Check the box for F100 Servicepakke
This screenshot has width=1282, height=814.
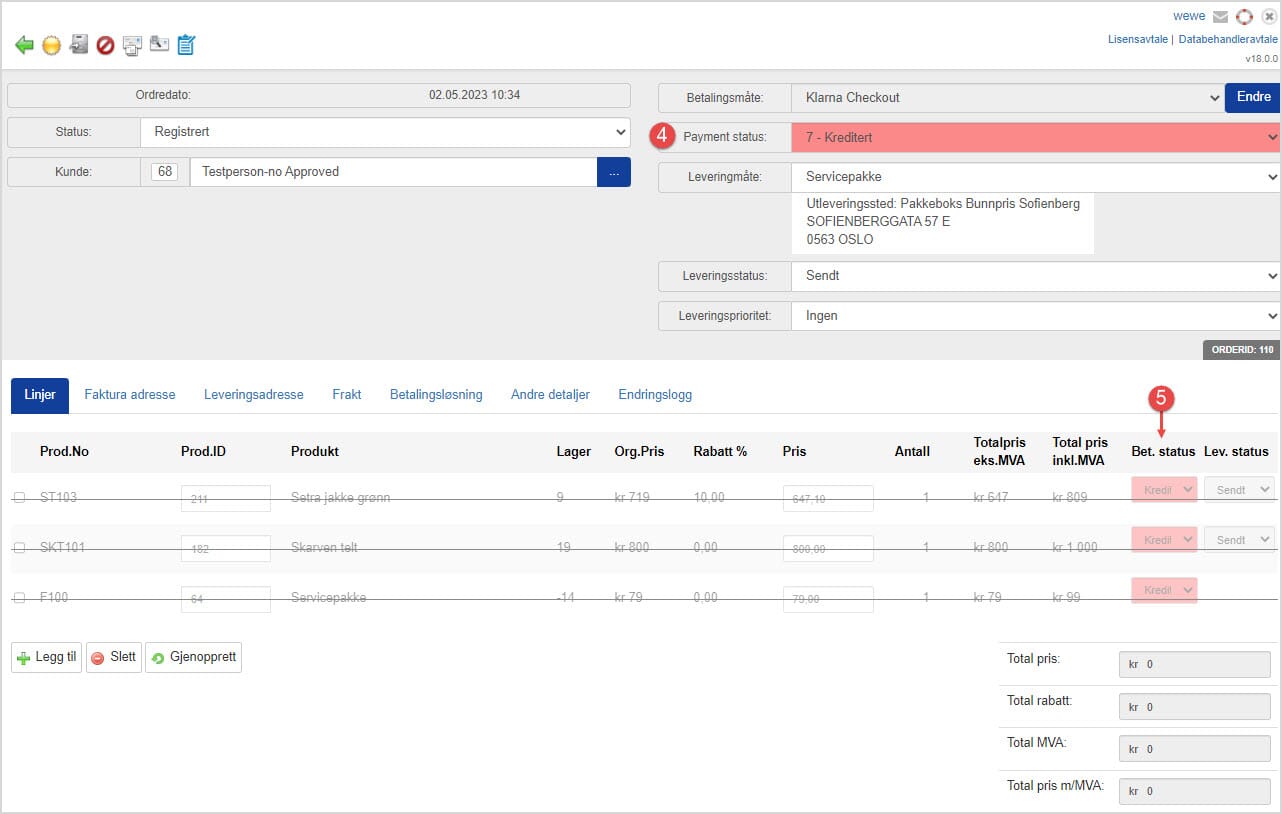19,598
